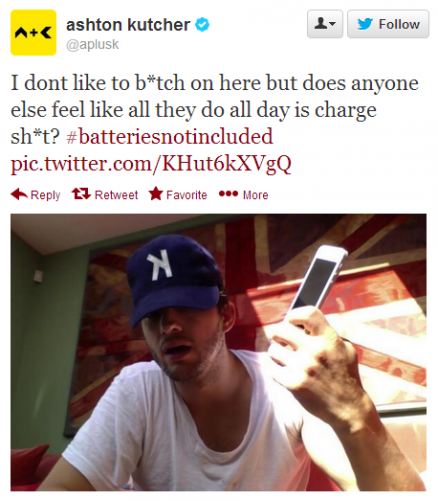The height and width of the screenshot is (500, 438).
Task: Expand the More options label
Action: pos(255,195)
